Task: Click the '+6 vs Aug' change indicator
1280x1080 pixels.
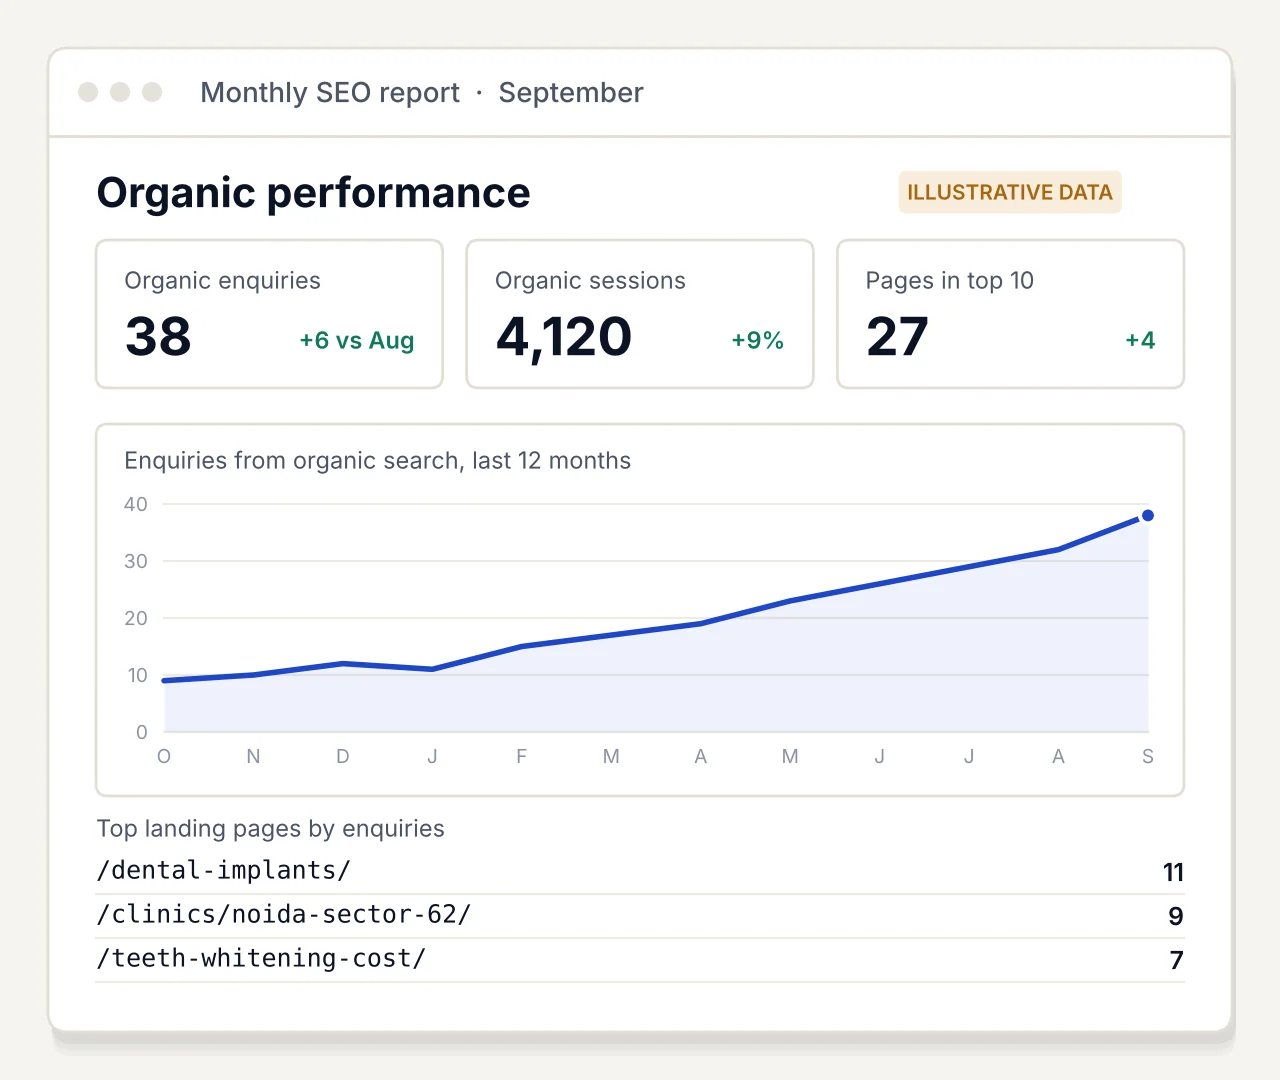Action: click(x=357, y=340)
